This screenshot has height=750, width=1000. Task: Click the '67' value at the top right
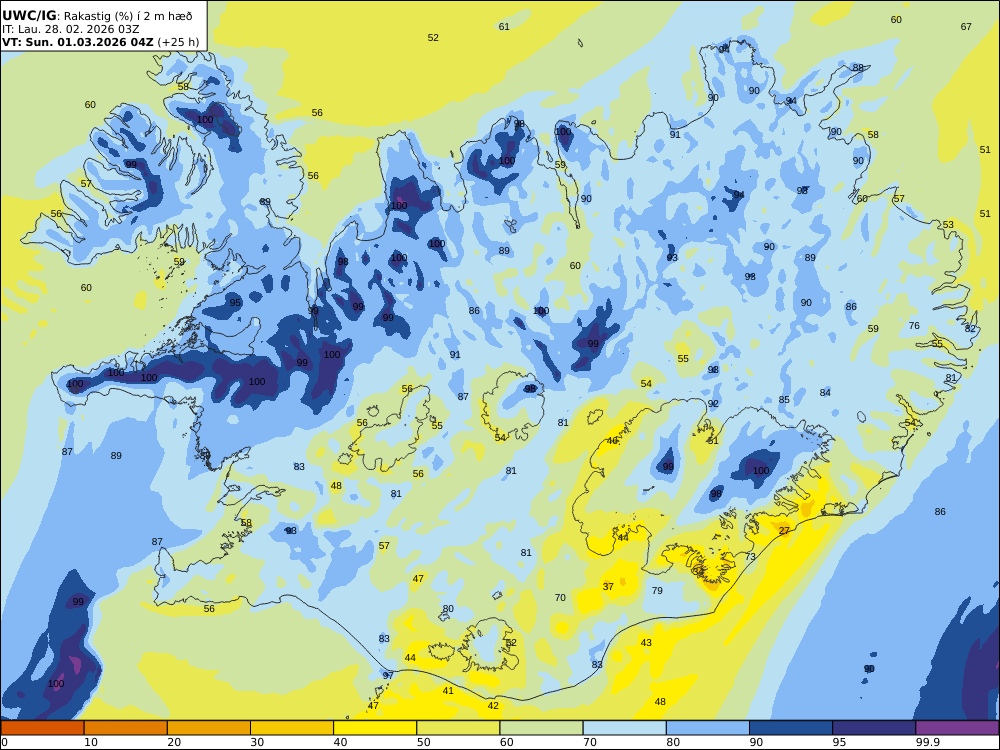click(x=966, y=27)
